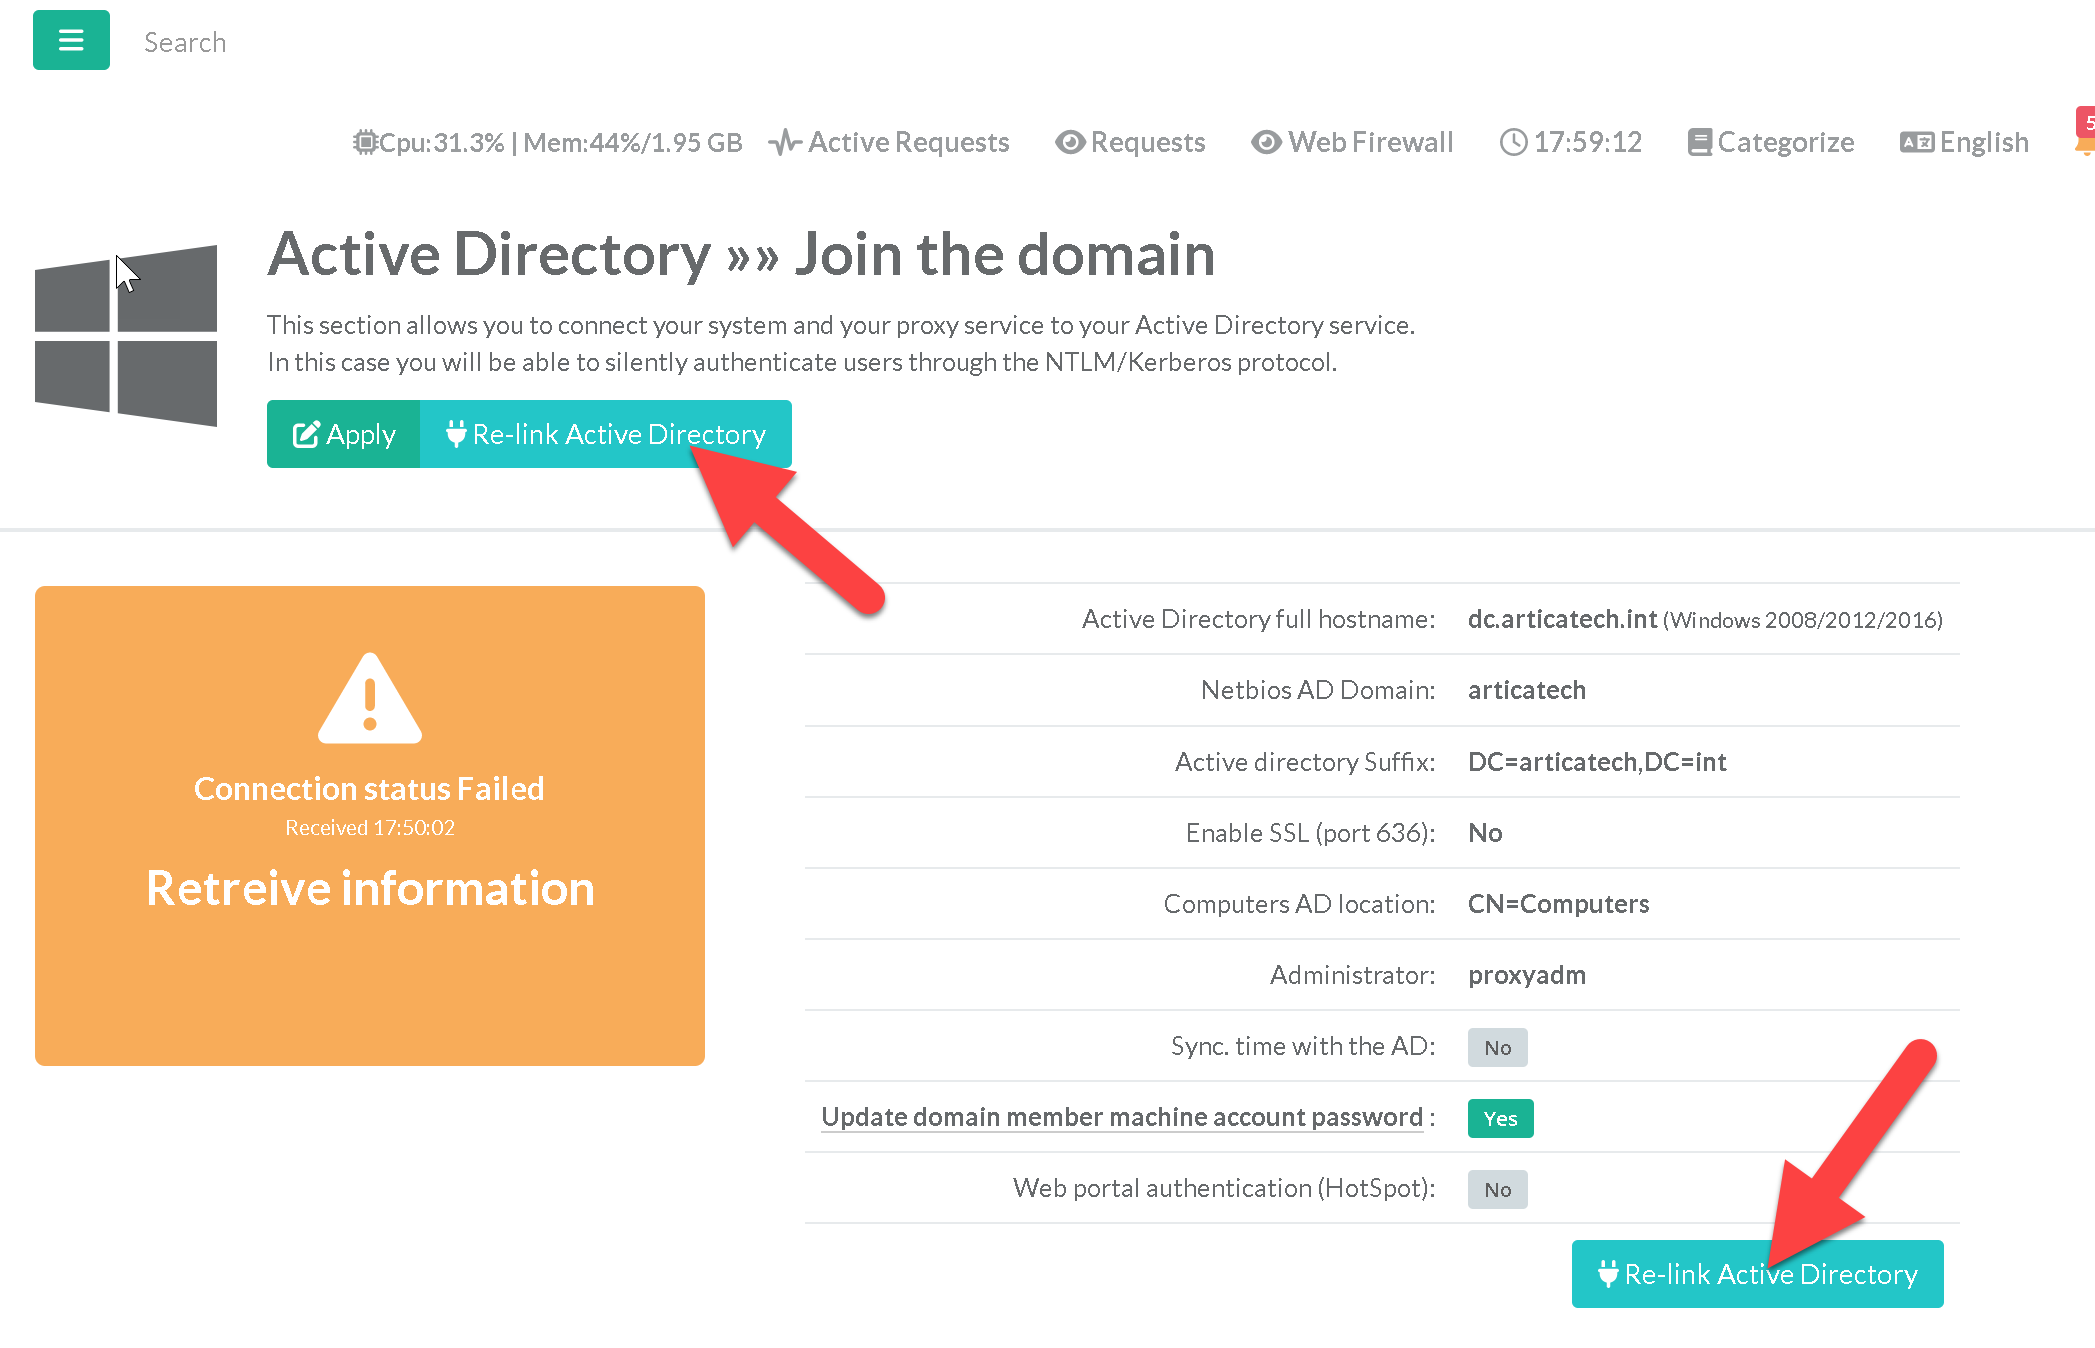Screen dimensions: 2095x1348
Task: Click the warning triangle in status panel
Action: click(x=370, y=699)
